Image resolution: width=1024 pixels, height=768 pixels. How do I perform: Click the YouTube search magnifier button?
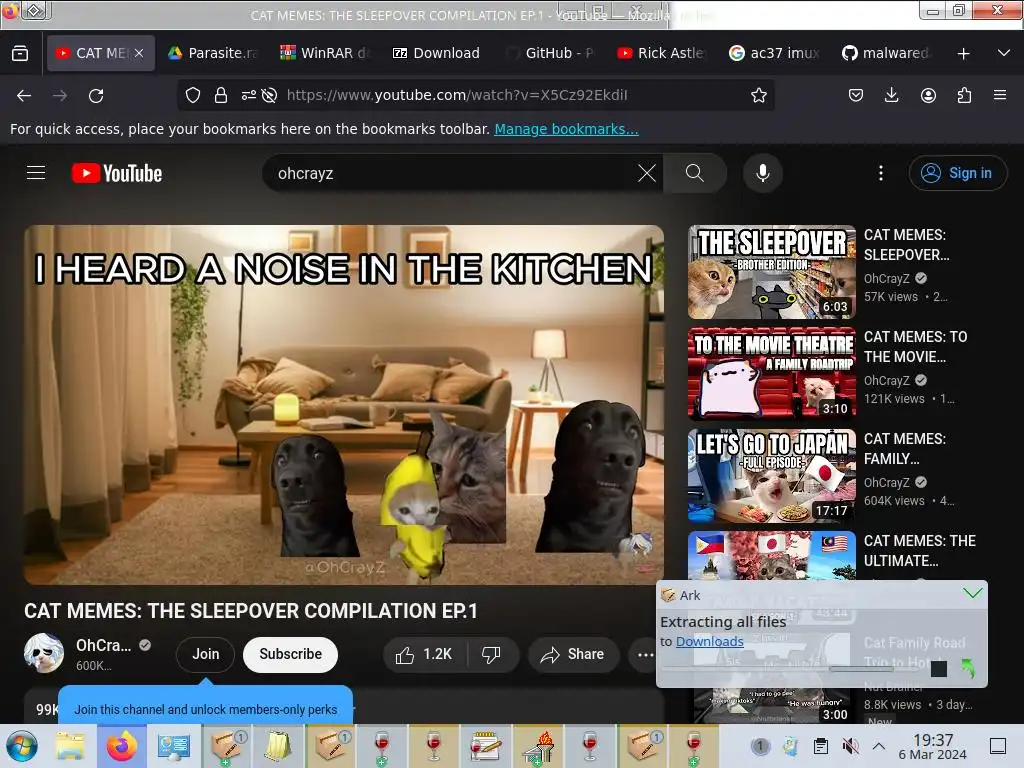click(695, 173)
